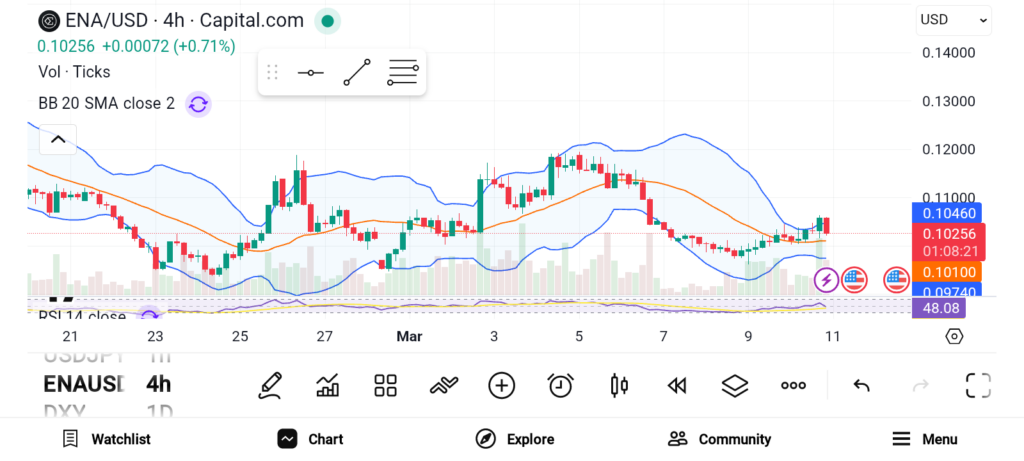Select the trend line tool
1024x461 pixels.
pos(357,73)
